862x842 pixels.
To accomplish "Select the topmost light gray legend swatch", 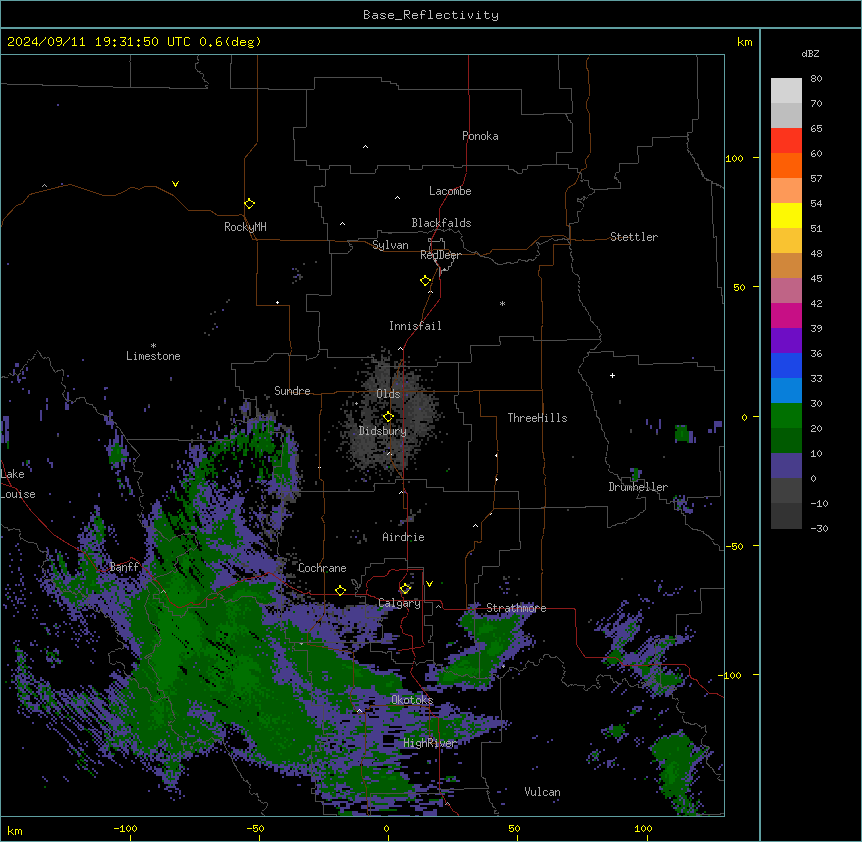I will [x=786, y=90].
